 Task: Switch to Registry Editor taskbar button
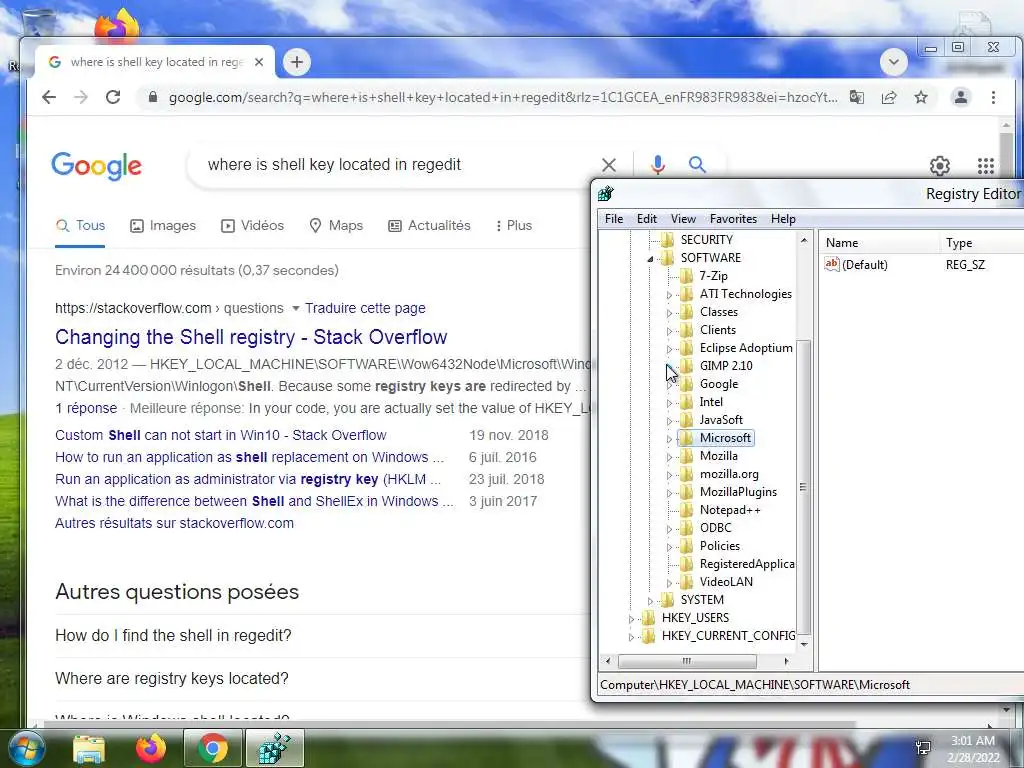275,748
